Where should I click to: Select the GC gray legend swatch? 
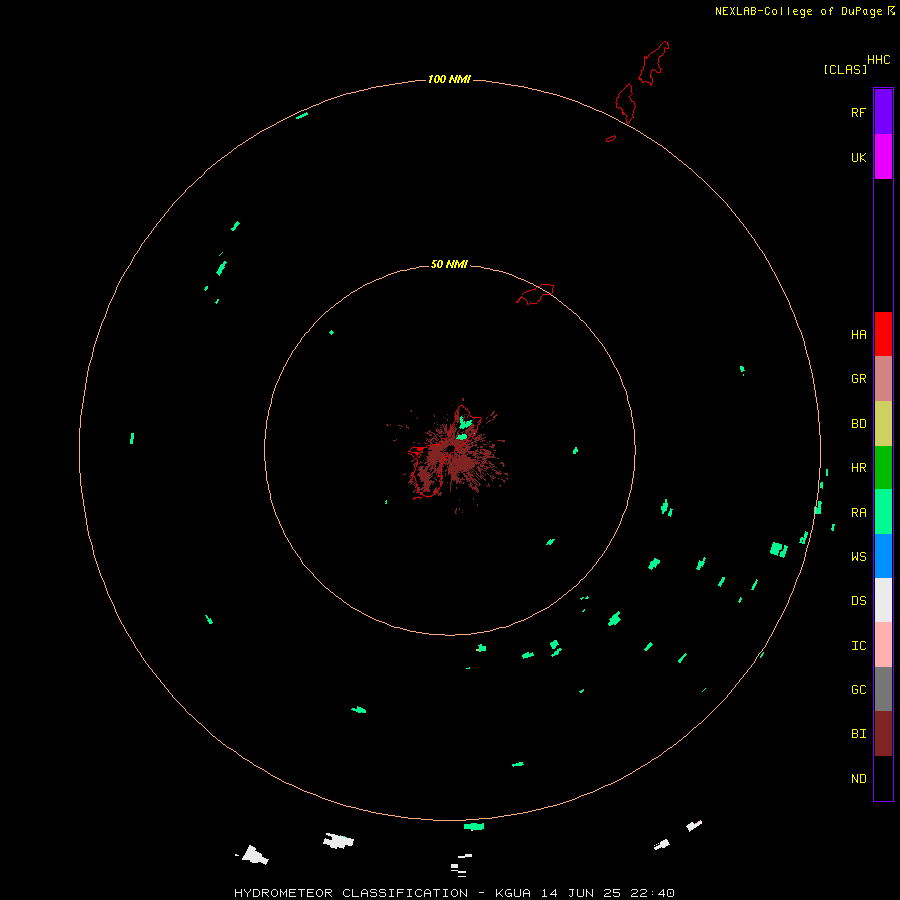(883, 689)
